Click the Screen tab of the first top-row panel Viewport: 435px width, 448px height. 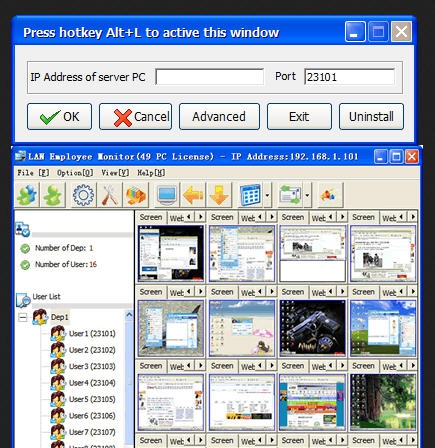tap(151, 217)
